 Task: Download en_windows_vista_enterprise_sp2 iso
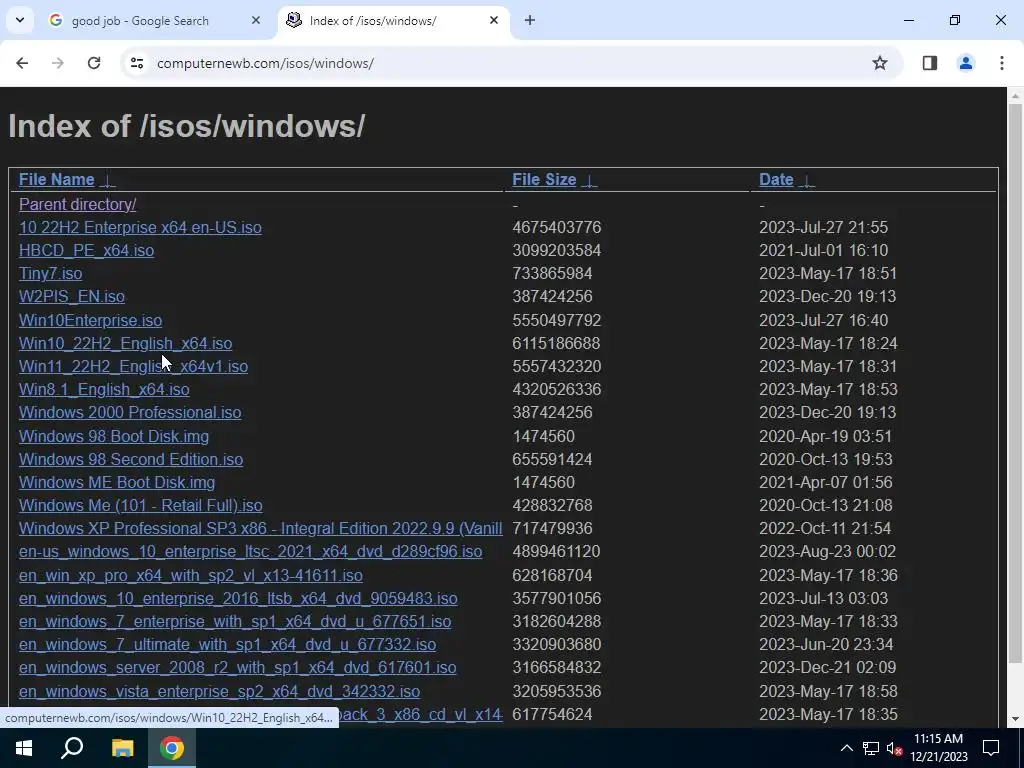point(219,691)
